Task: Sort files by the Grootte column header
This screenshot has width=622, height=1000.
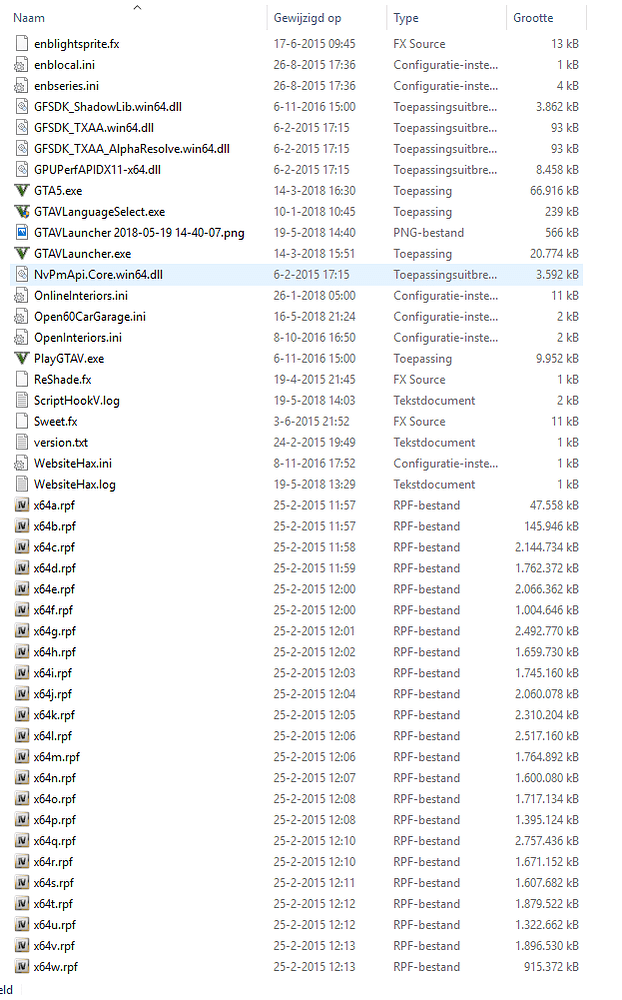Action: (x=533, y=18)
